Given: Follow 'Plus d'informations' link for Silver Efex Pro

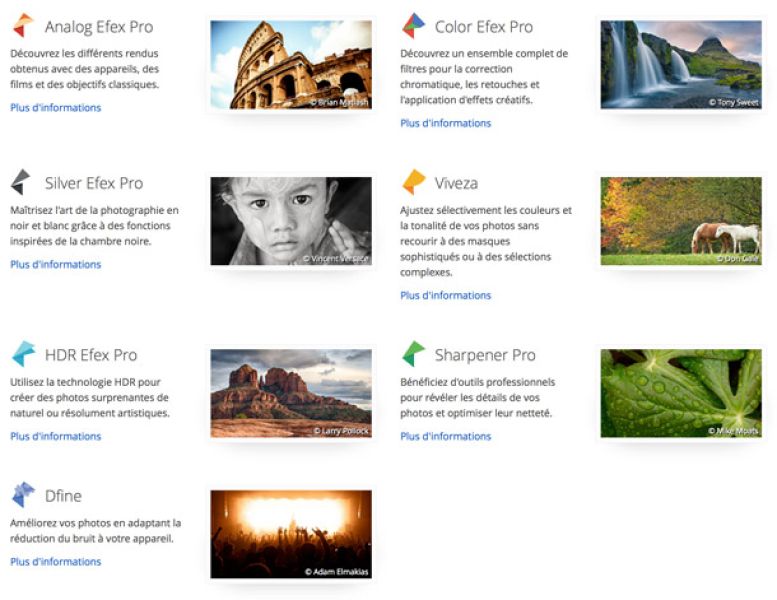Looking at the screenshot, I should tap(55, 264).
